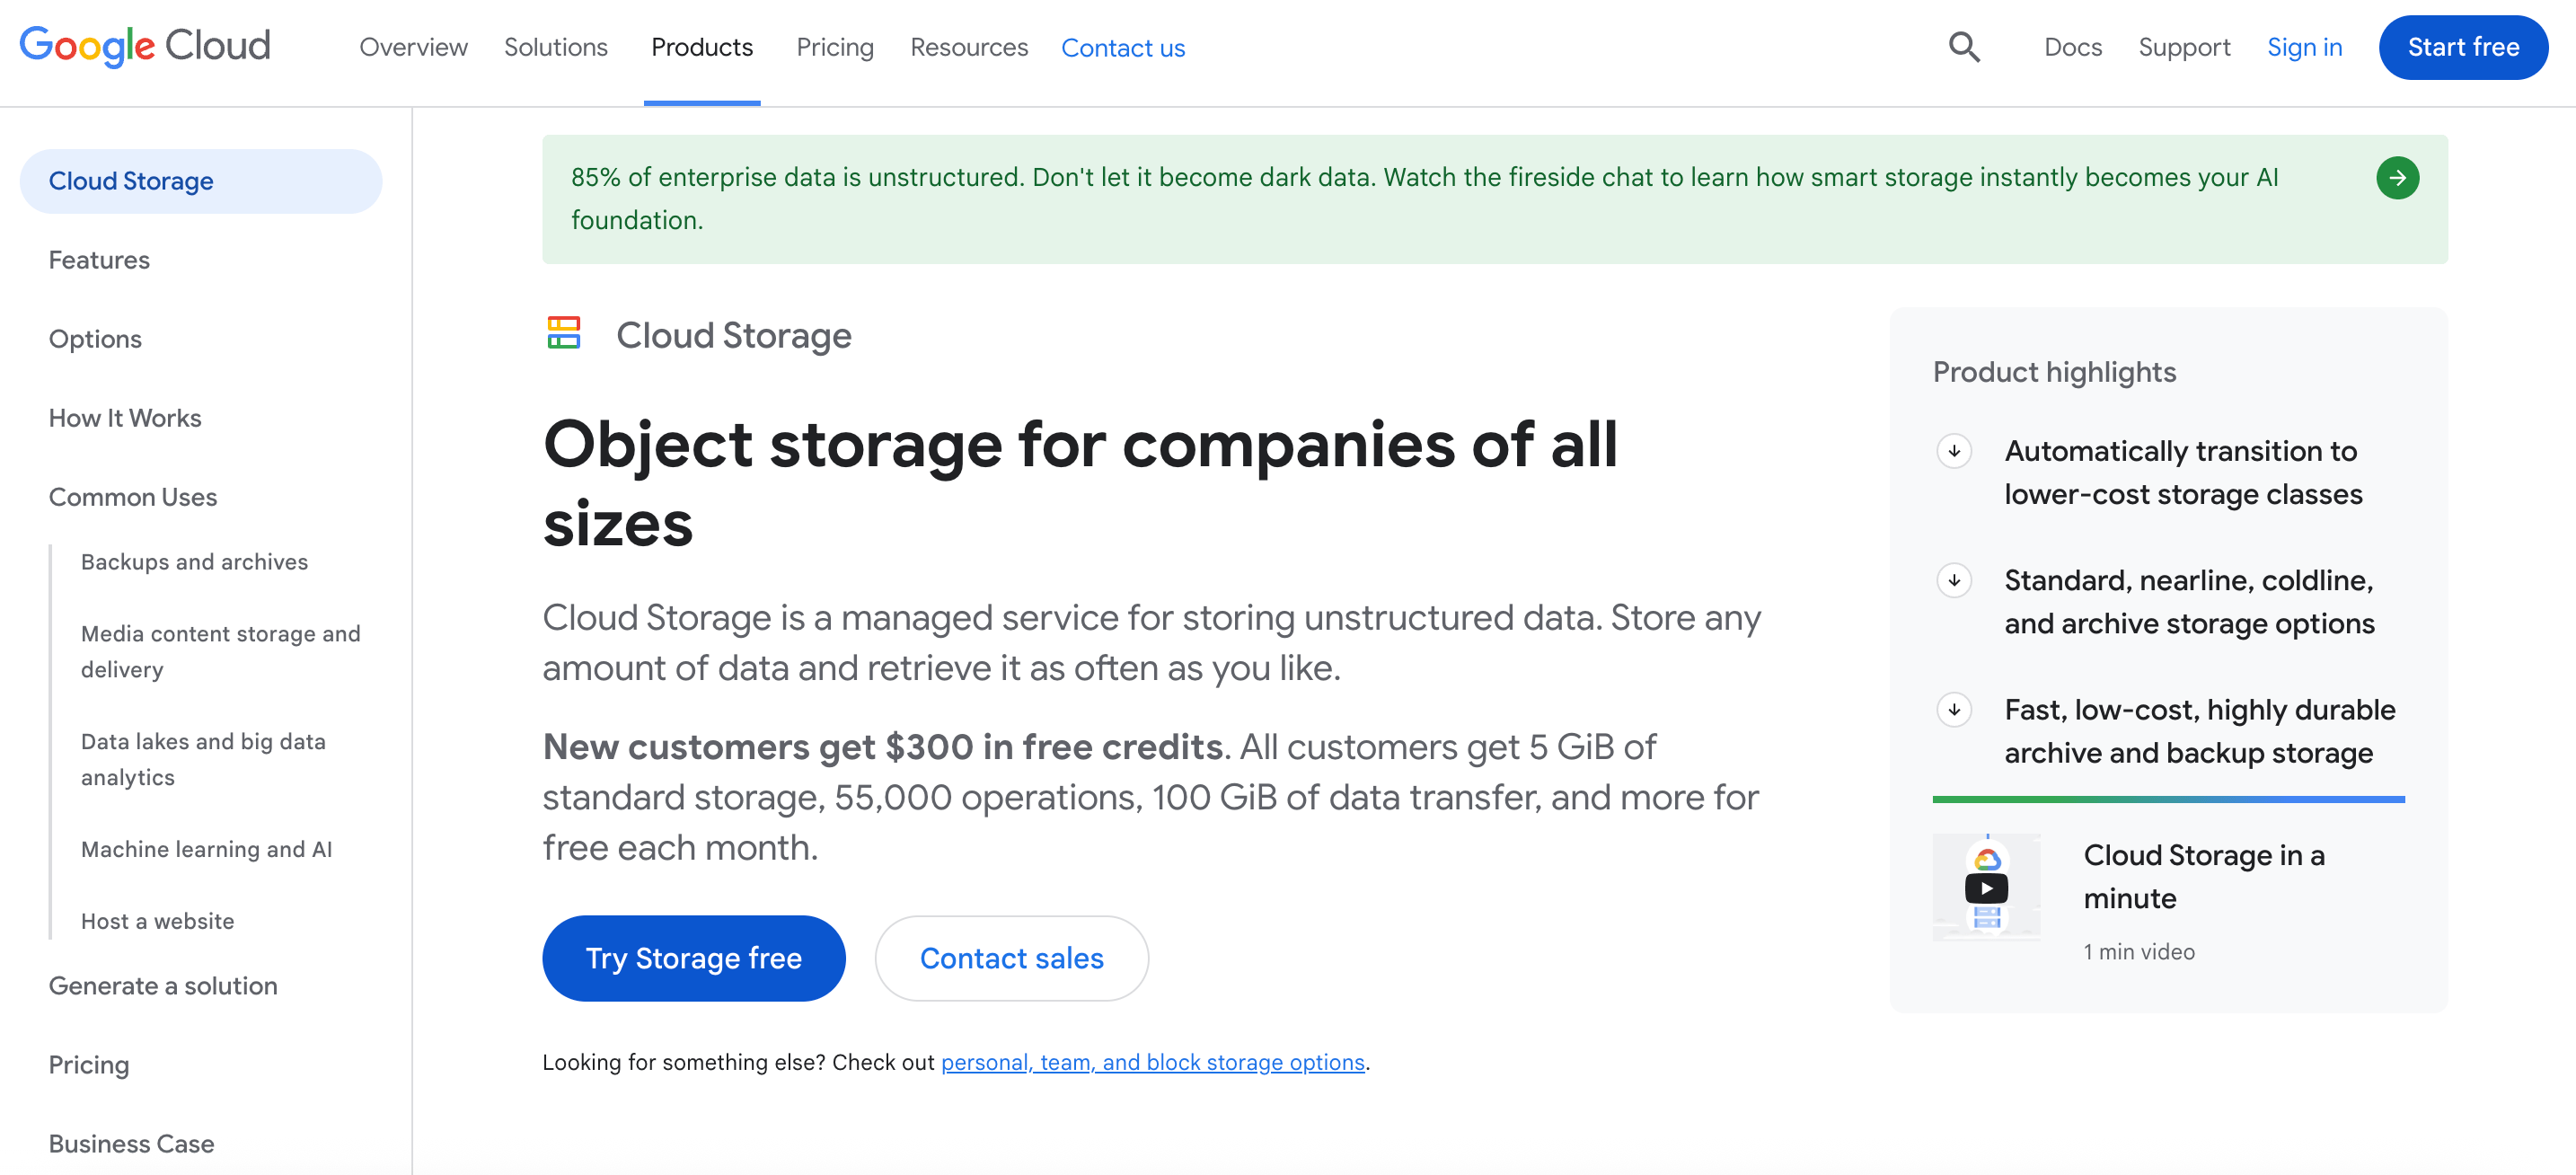Select Generate a solution in sidebar

coord(163,986)
